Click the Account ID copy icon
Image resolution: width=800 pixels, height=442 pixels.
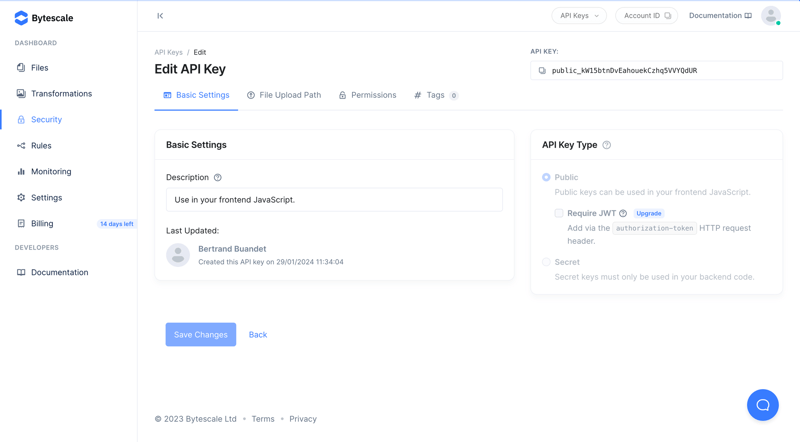coord(667,16)
